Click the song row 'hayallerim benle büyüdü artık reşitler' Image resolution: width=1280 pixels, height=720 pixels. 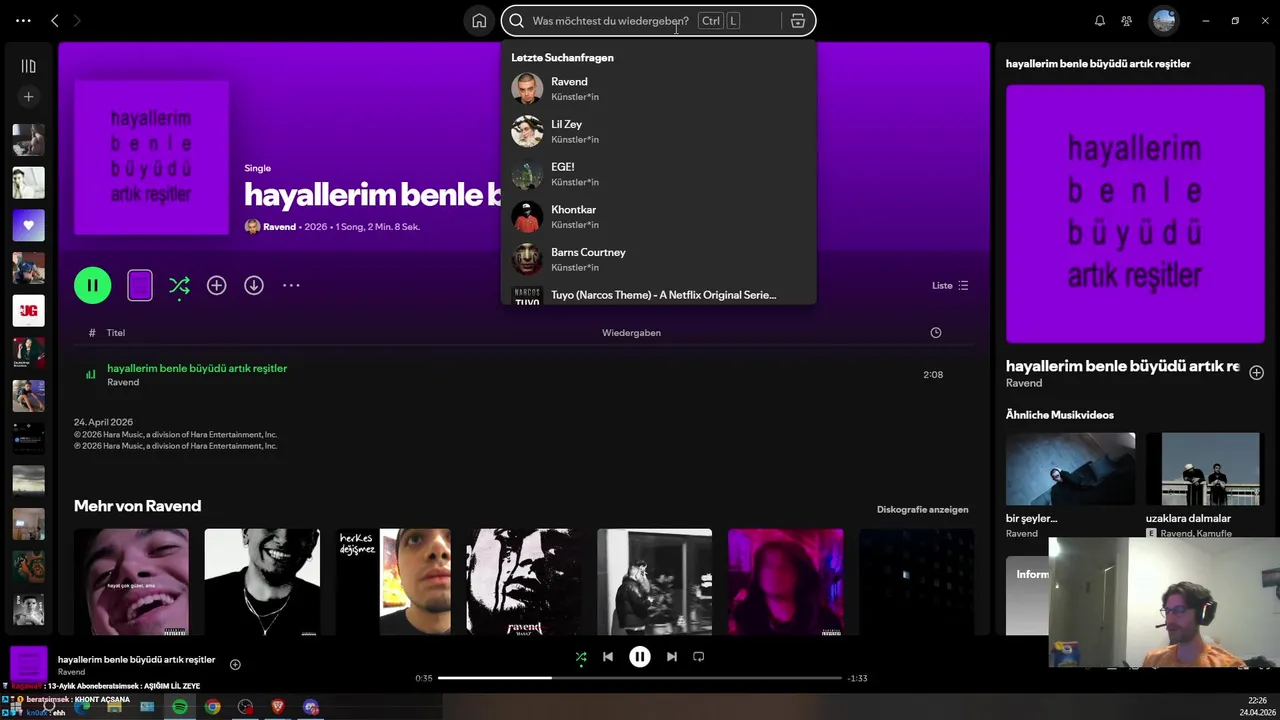click(x=523, y=374)
